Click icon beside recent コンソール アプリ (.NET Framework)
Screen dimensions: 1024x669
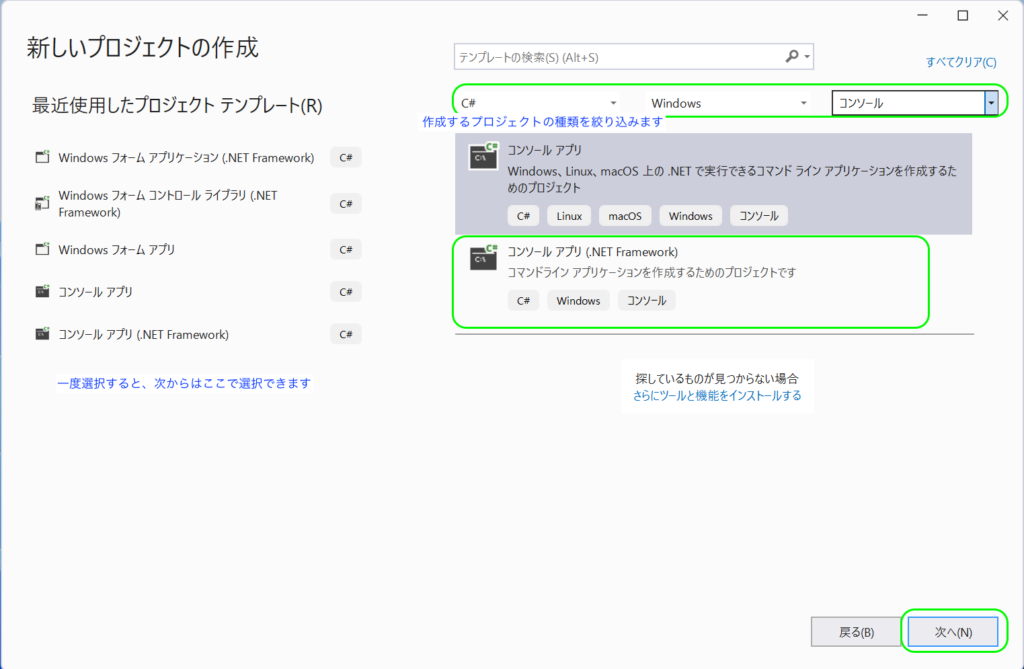pyautogui.click(x=42, y=334)
